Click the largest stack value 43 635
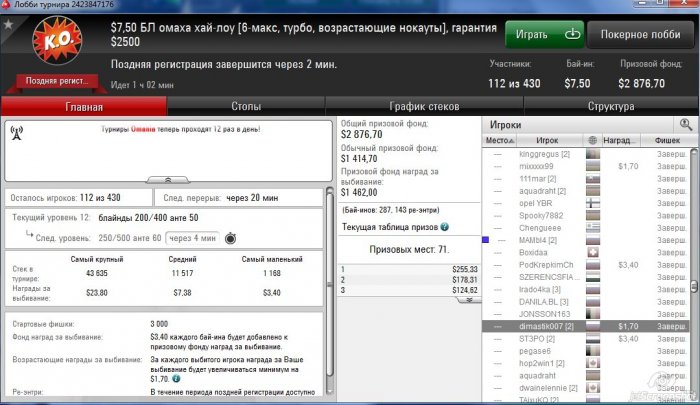This screenshot has height=405, width=700. pos(96,273)
